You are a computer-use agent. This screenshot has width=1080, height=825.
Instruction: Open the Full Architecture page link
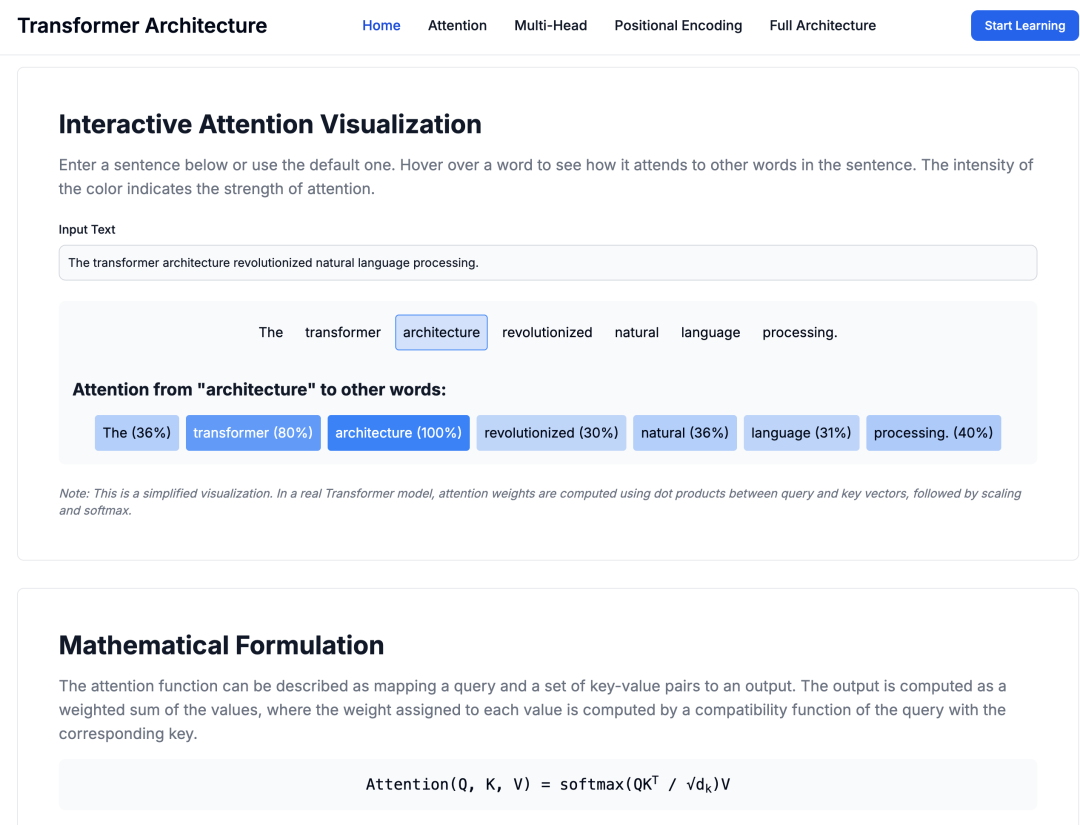822,26
